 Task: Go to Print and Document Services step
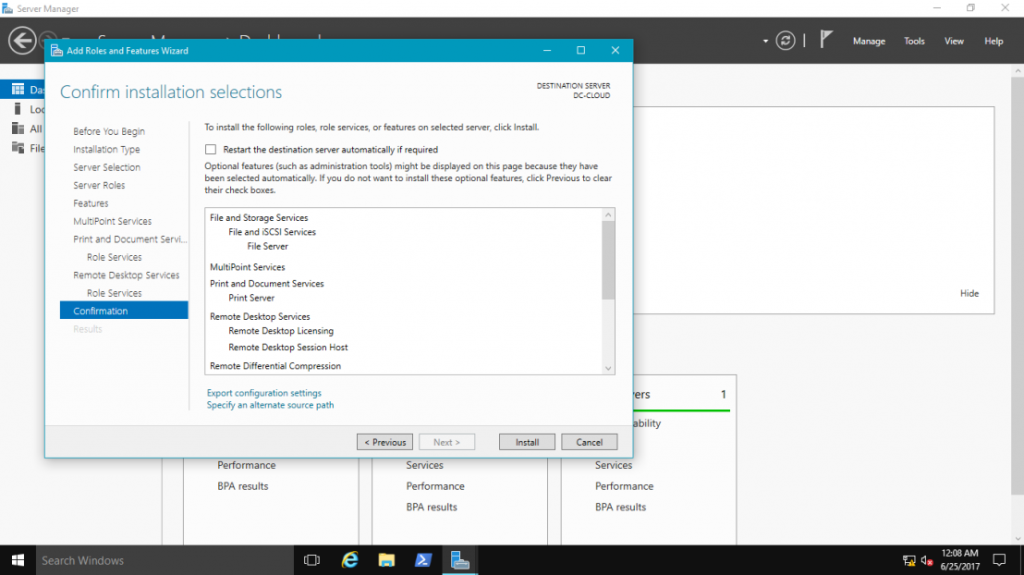coord(130,239)
